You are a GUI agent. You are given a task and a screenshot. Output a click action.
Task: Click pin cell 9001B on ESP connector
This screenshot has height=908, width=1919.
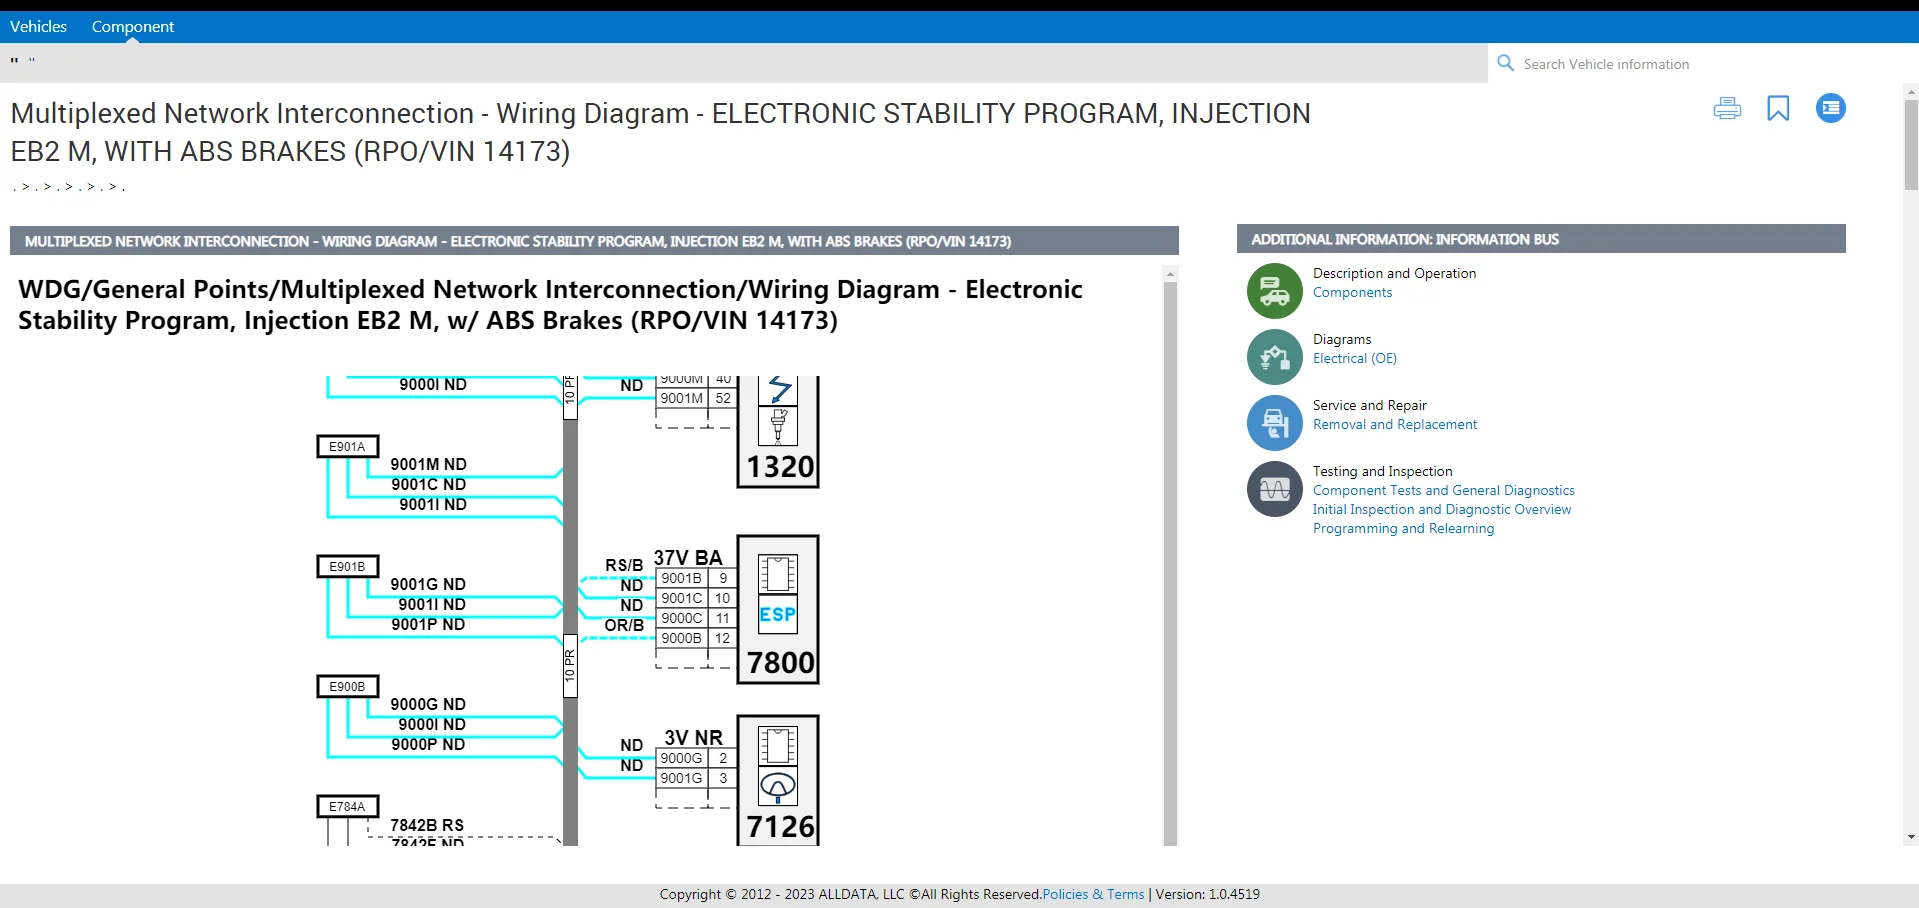click(x=682, y=578)
